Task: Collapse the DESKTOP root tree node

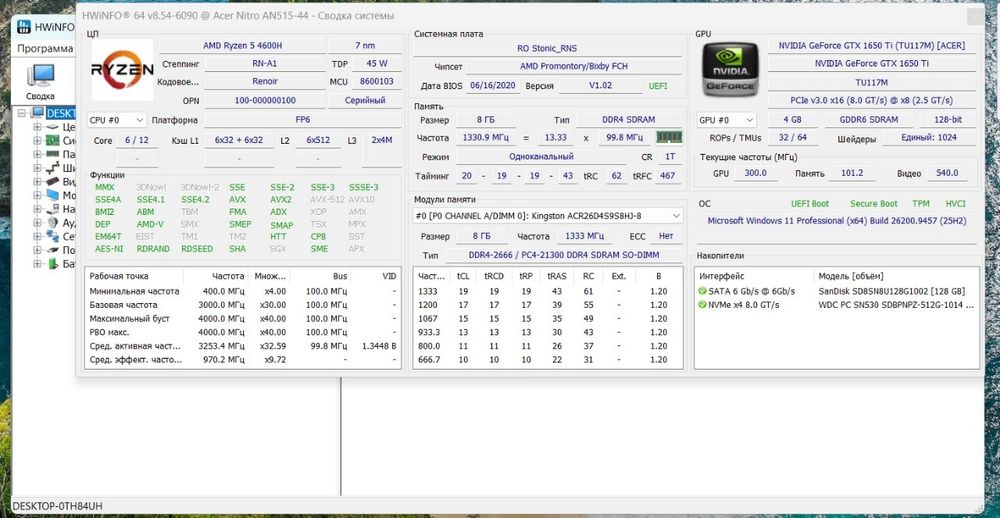Action: pos(23,113)
